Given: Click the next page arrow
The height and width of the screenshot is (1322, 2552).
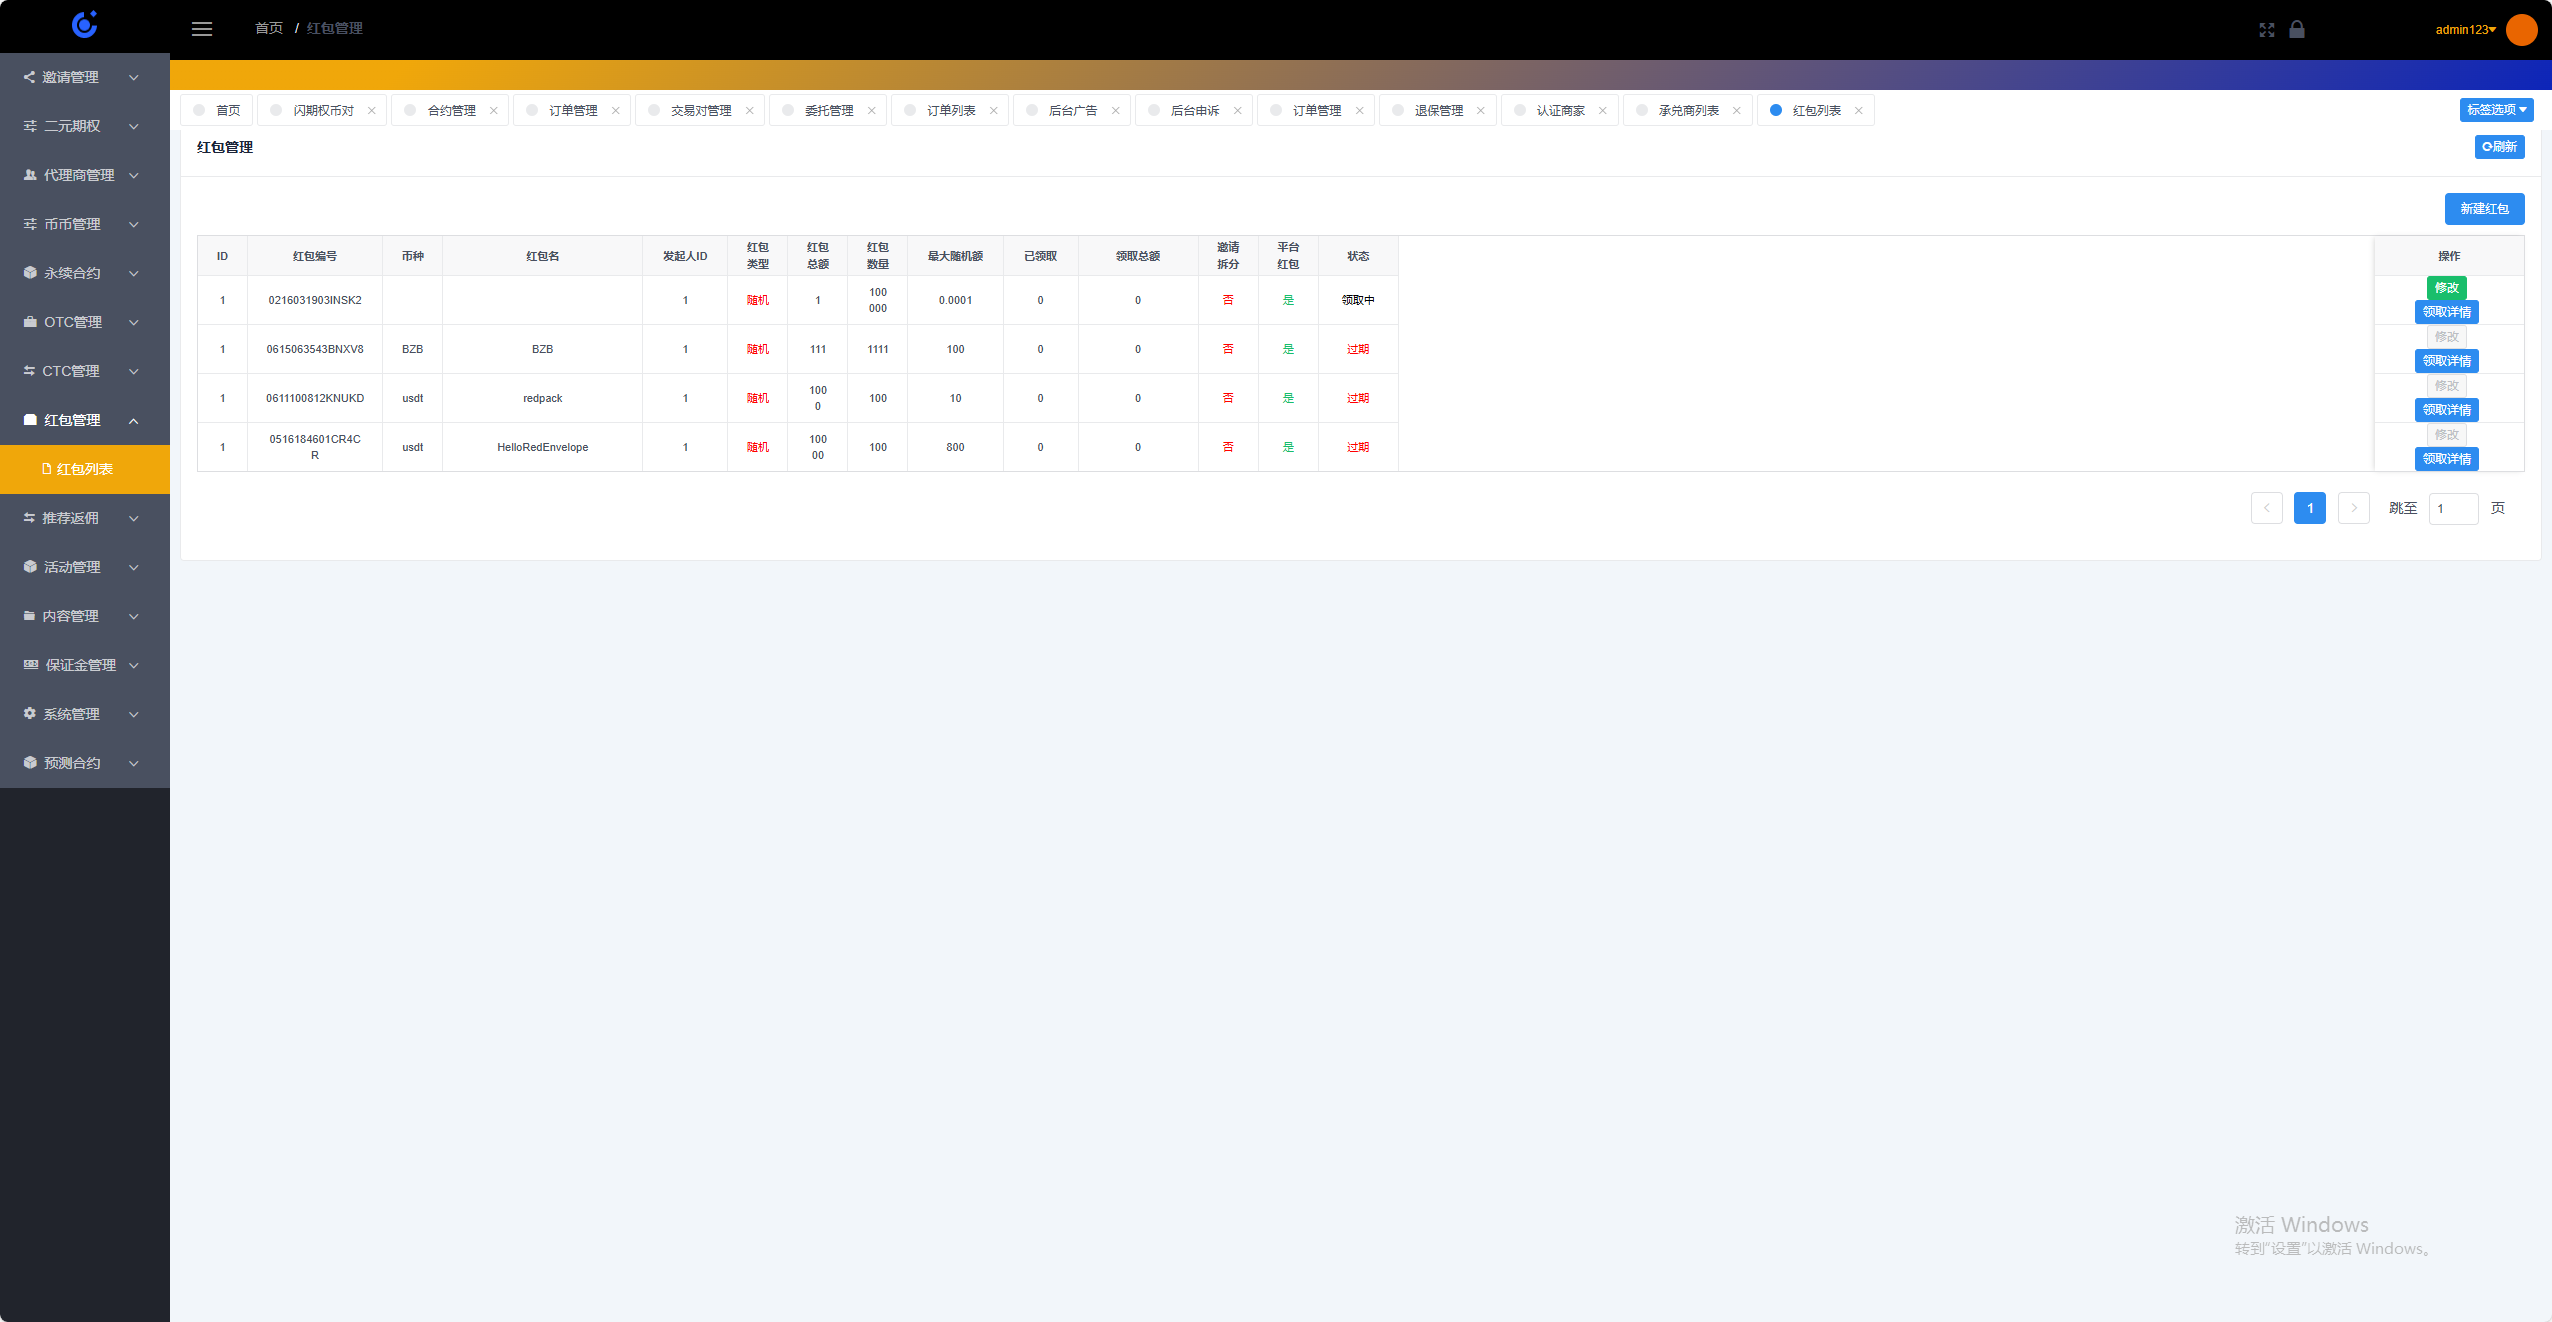Looking at the screenshot, I should [x=2354, y=508].
